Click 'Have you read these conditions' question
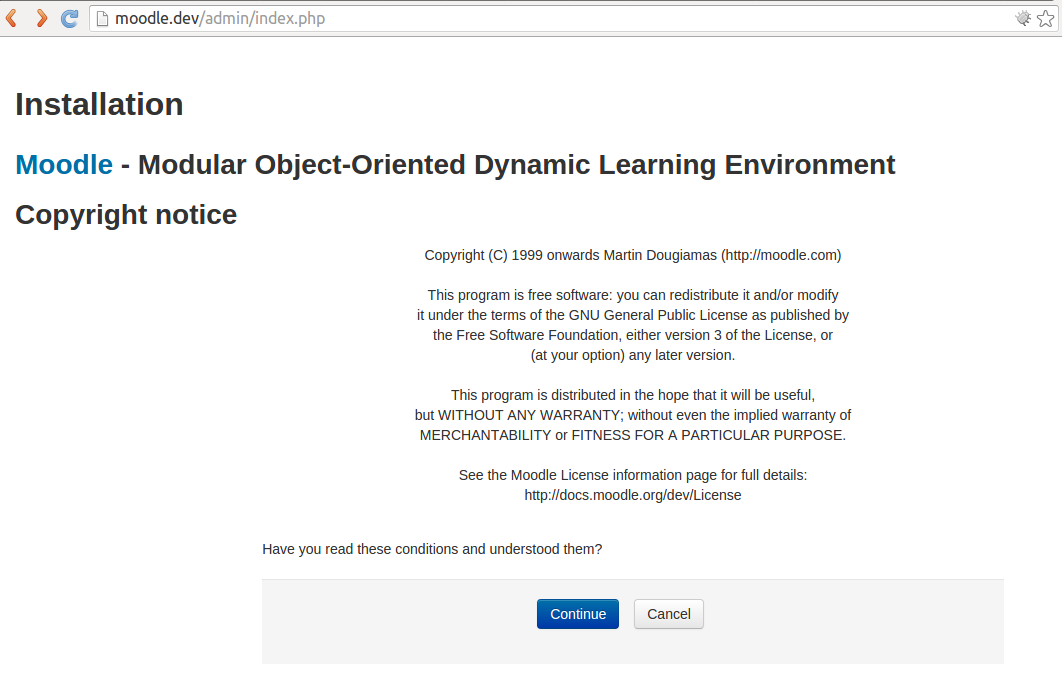1062x684 pixels. click(x=432, y=549)
